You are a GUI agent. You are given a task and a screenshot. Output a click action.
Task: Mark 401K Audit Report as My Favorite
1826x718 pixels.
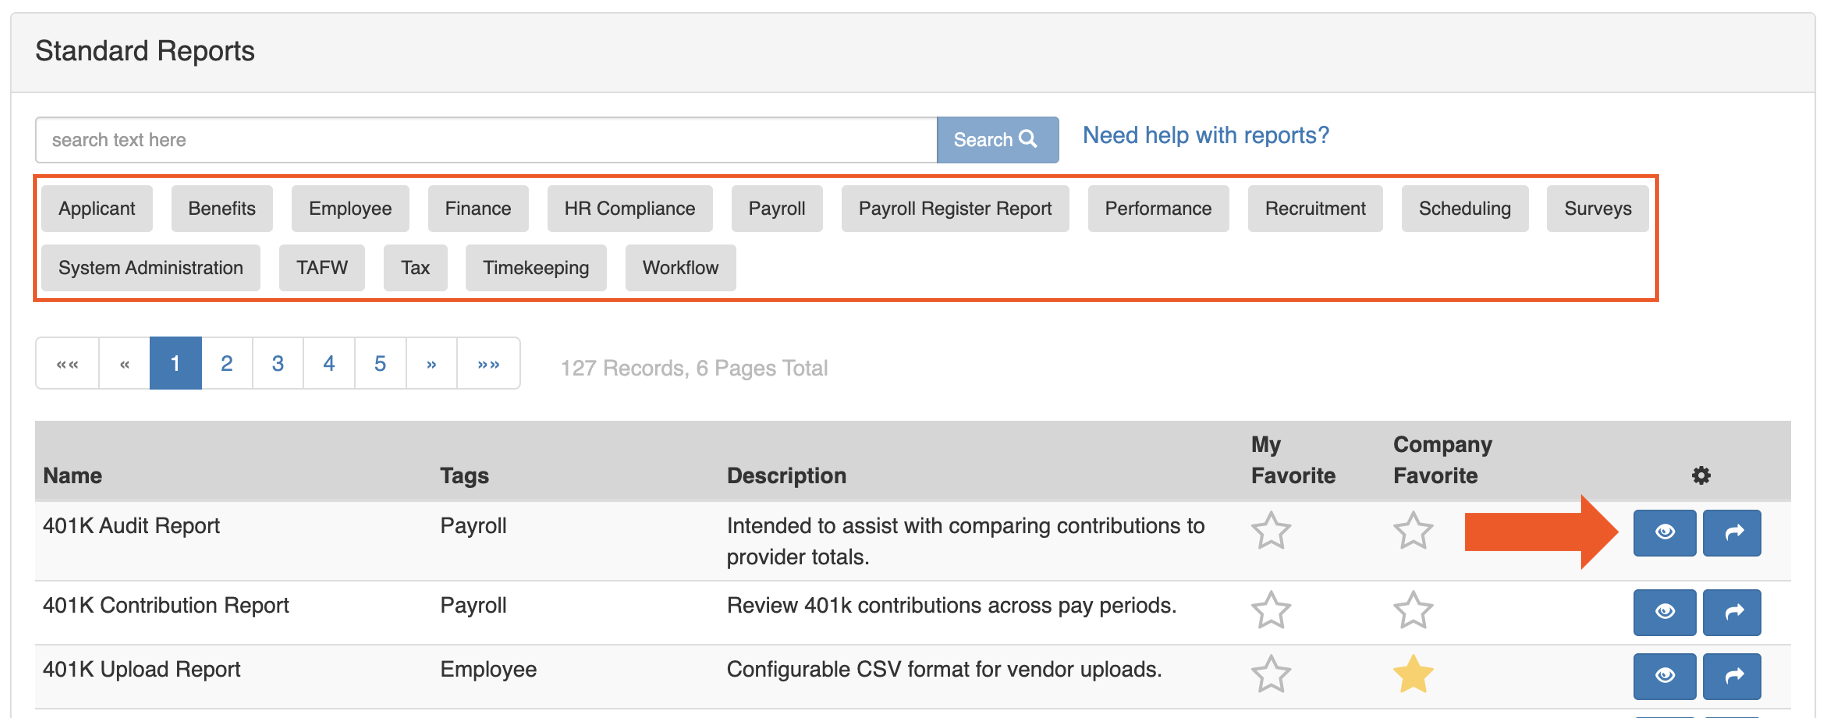click(x=1271, y=531)
